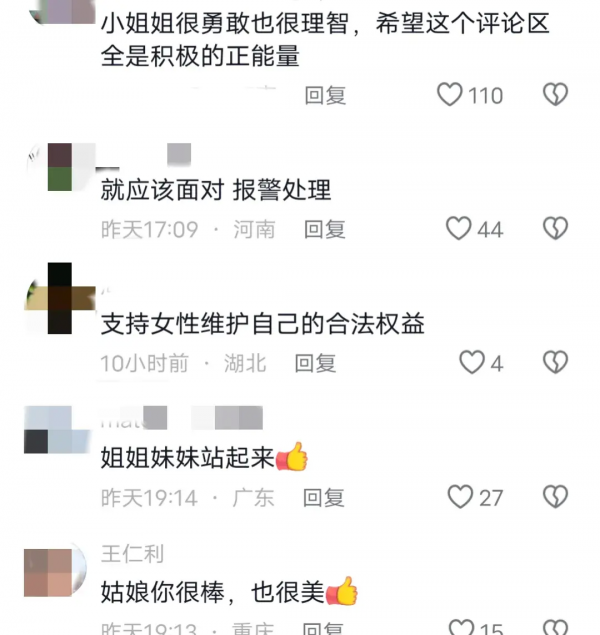Dislike 王仁利's comment
The image size is (600, 635).
tap(555, 628)
